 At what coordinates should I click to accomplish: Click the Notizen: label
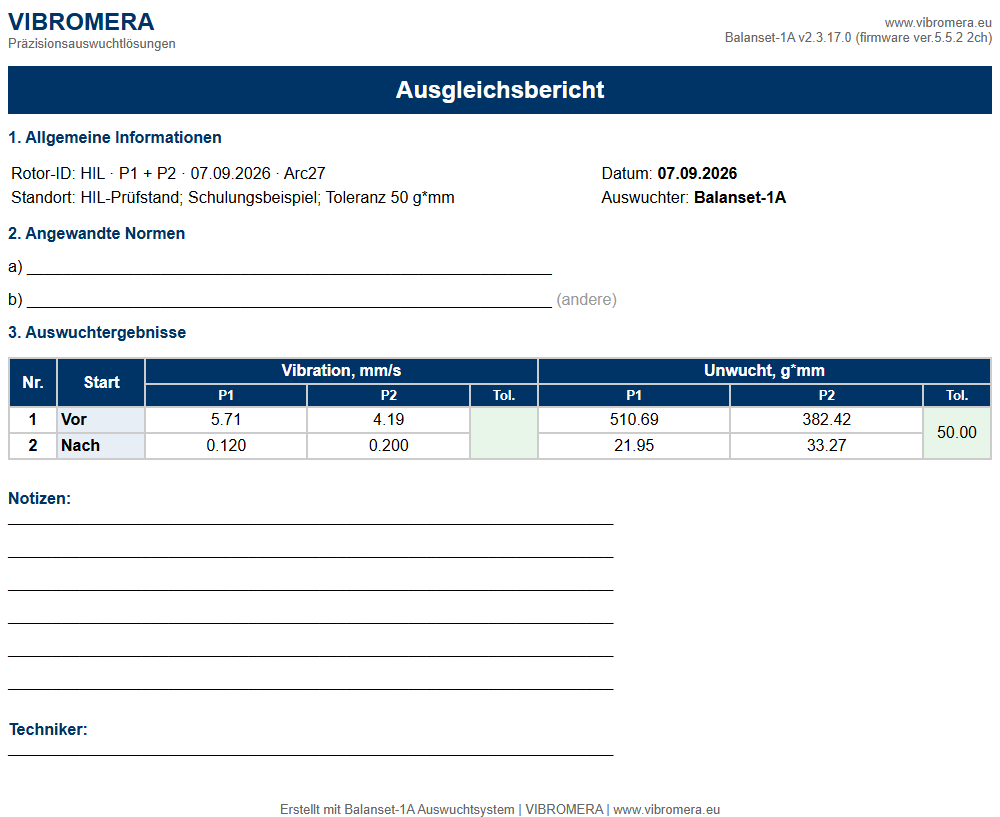click(40, 499)
